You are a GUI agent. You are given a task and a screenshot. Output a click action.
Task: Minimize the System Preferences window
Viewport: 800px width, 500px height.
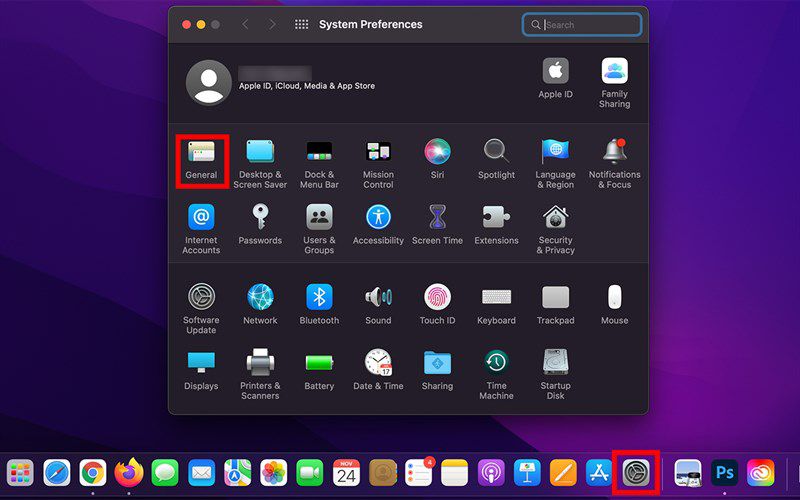click(201, 24)
